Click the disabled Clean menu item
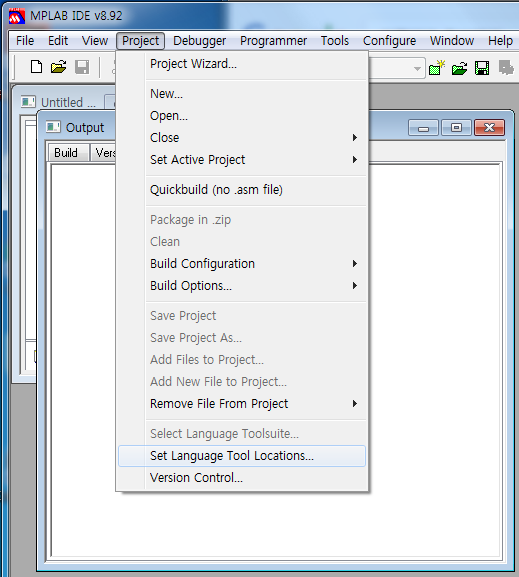 [242, 242]
